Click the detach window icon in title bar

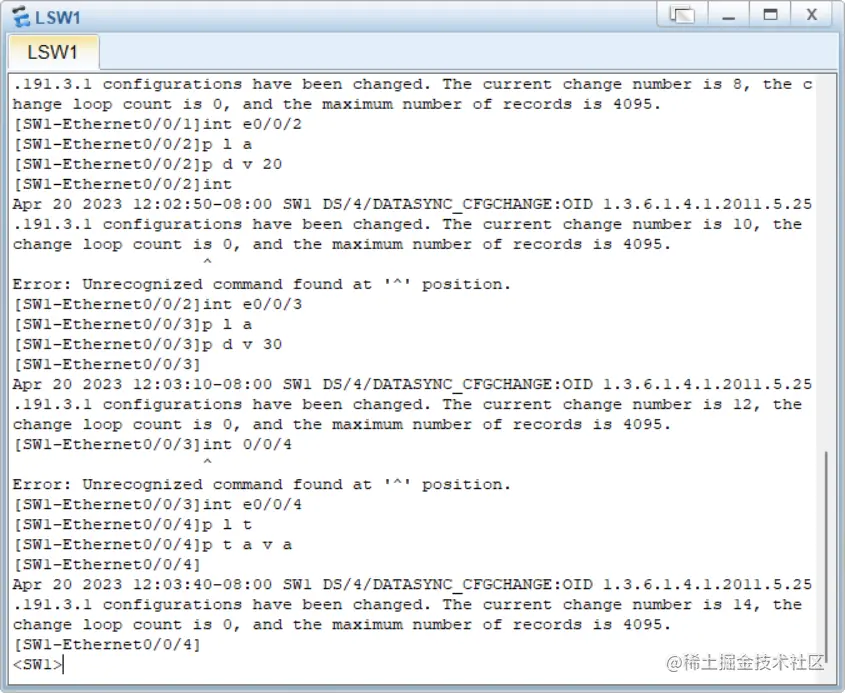682,15
